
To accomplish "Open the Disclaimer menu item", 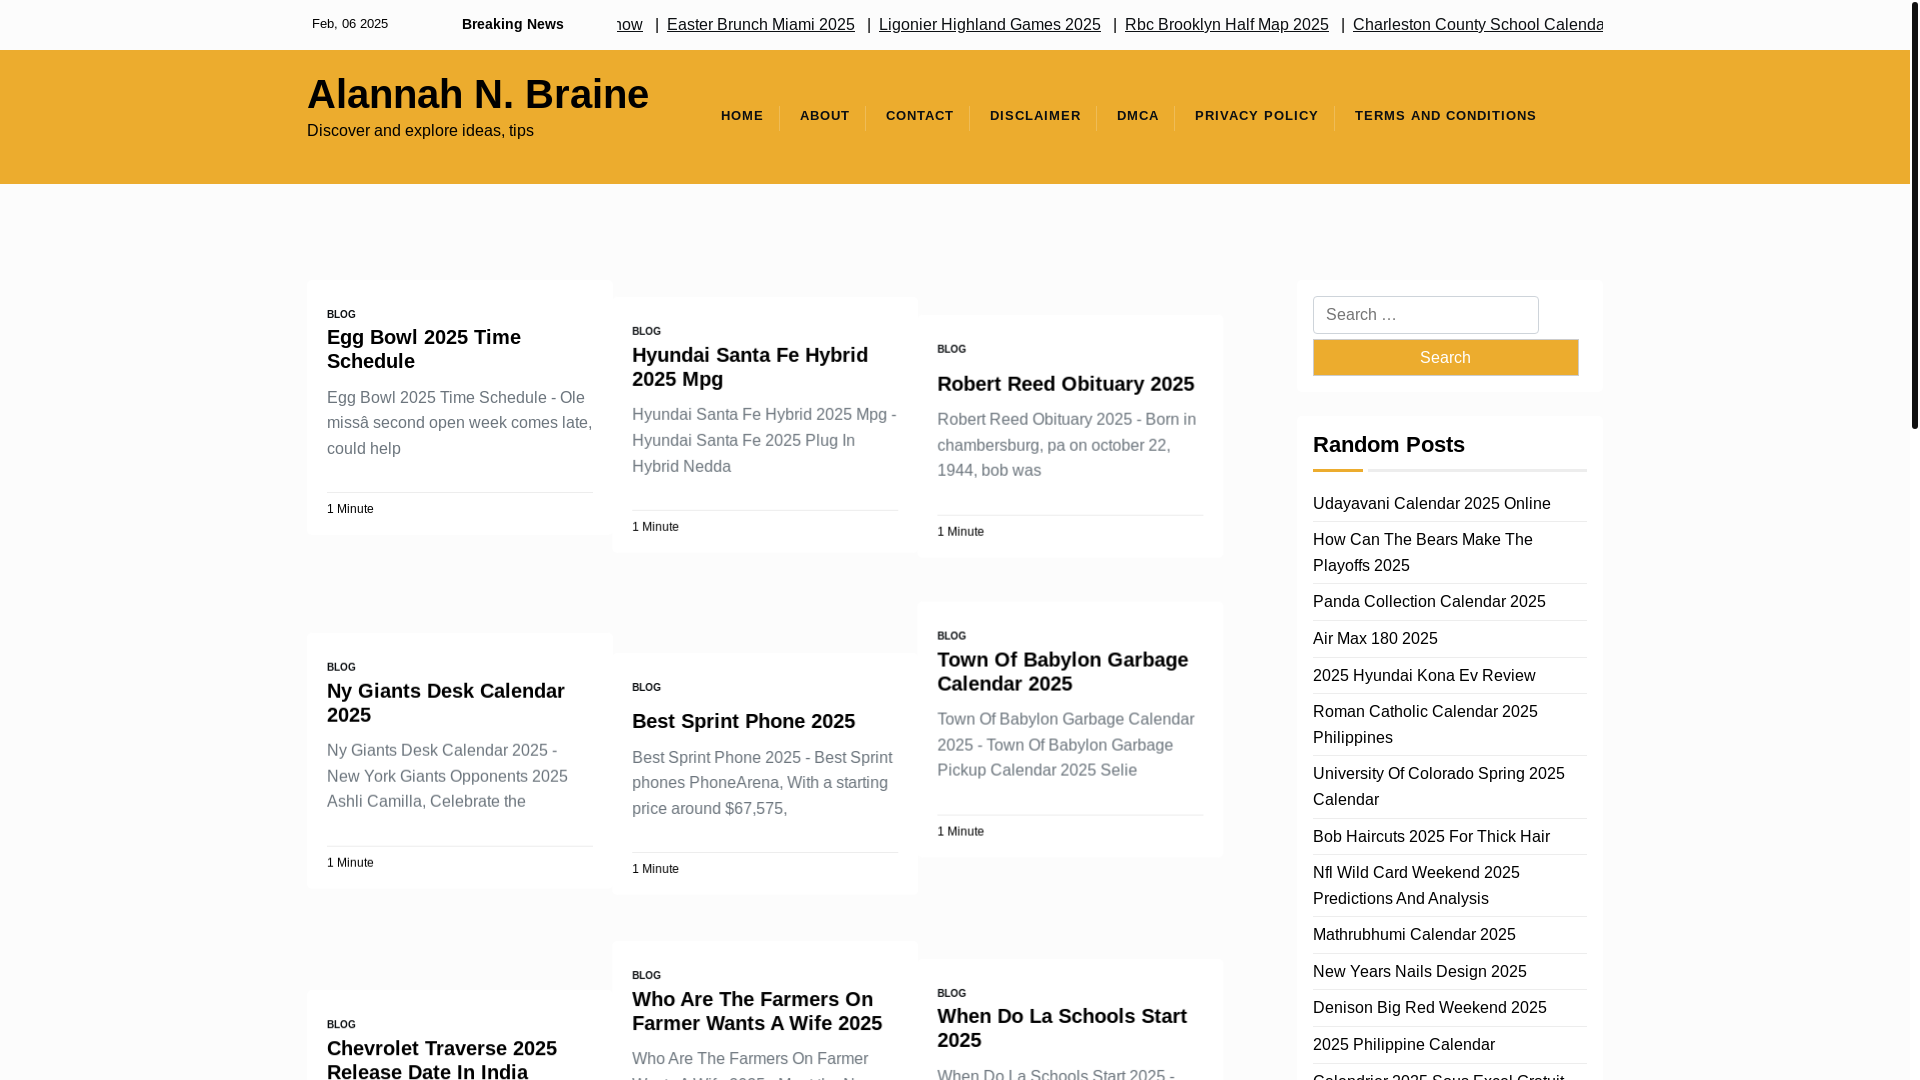I will point(1035,116).
